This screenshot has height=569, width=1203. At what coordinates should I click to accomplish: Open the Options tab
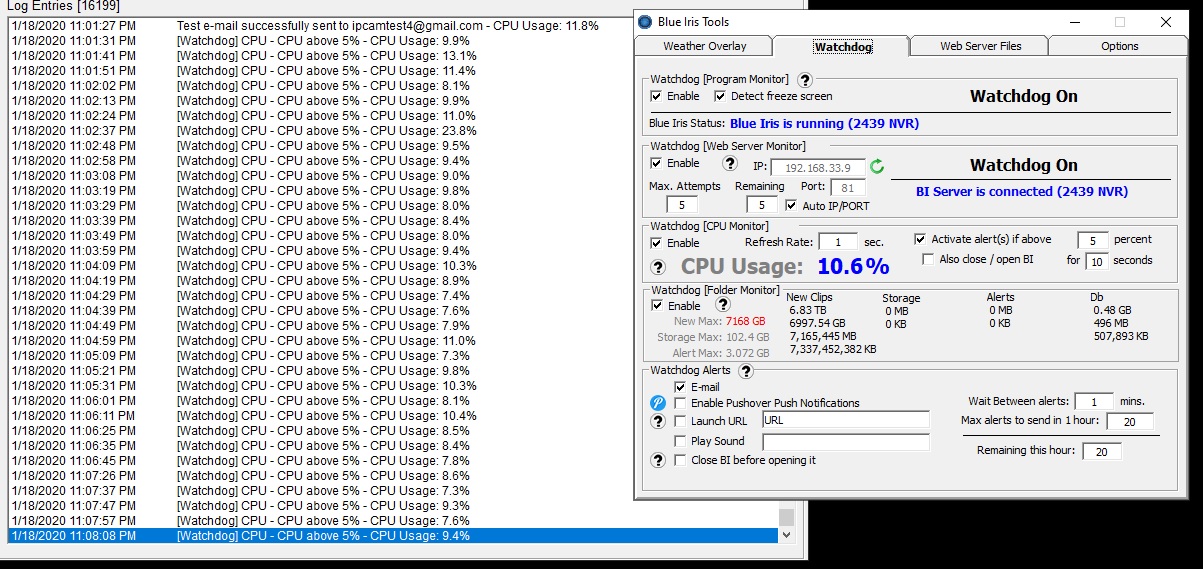point(1120,46)
